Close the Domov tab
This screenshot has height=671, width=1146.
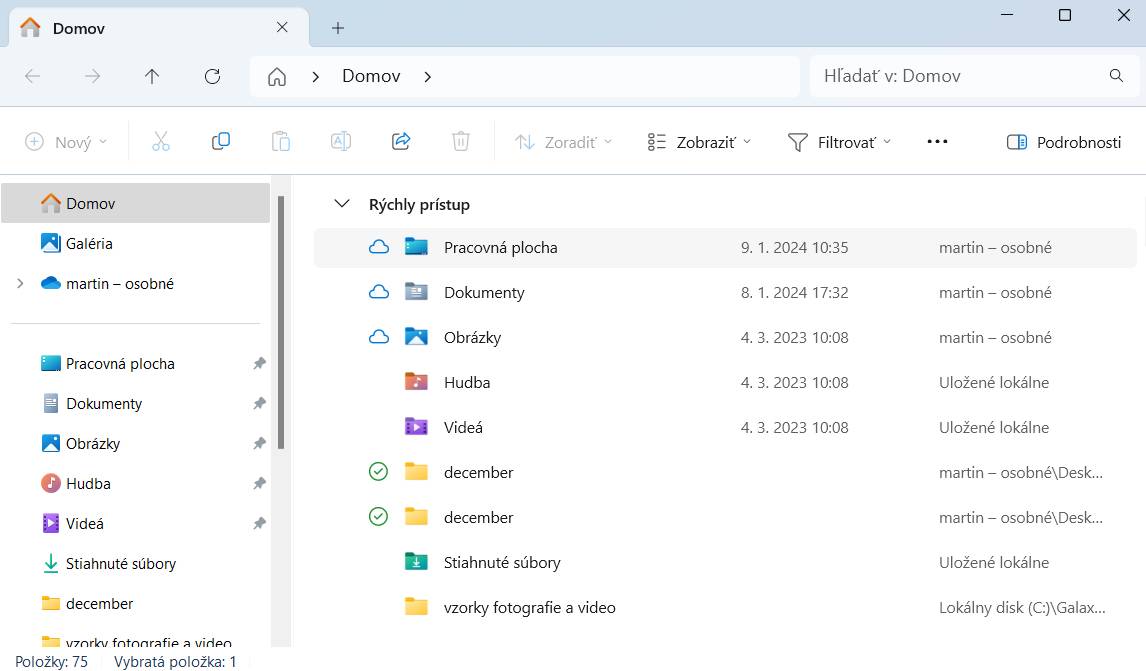coord(282,28)
